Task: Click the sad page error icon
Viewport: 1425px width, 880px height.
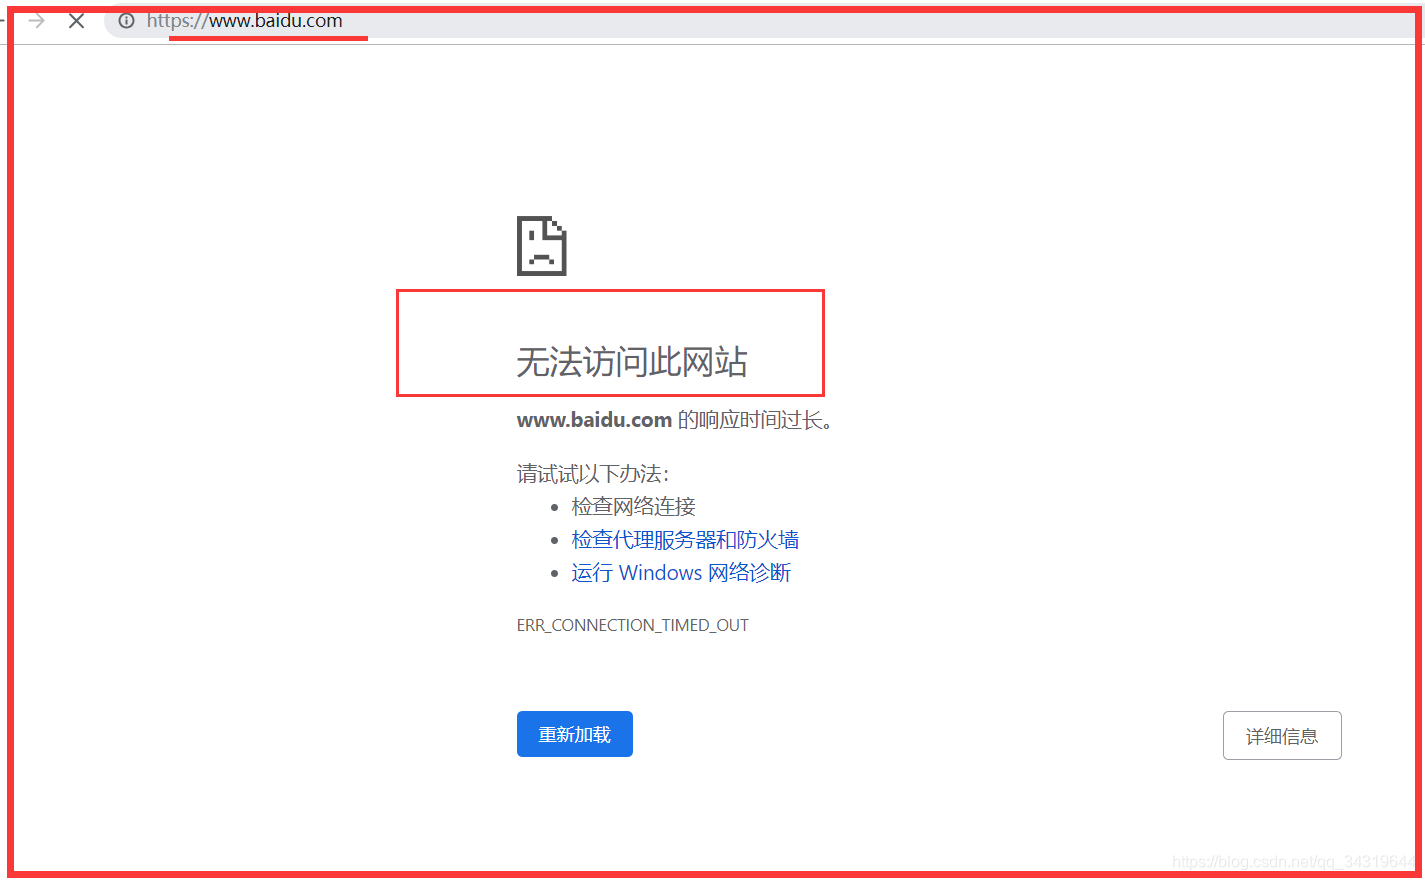Action: point(542,245)
